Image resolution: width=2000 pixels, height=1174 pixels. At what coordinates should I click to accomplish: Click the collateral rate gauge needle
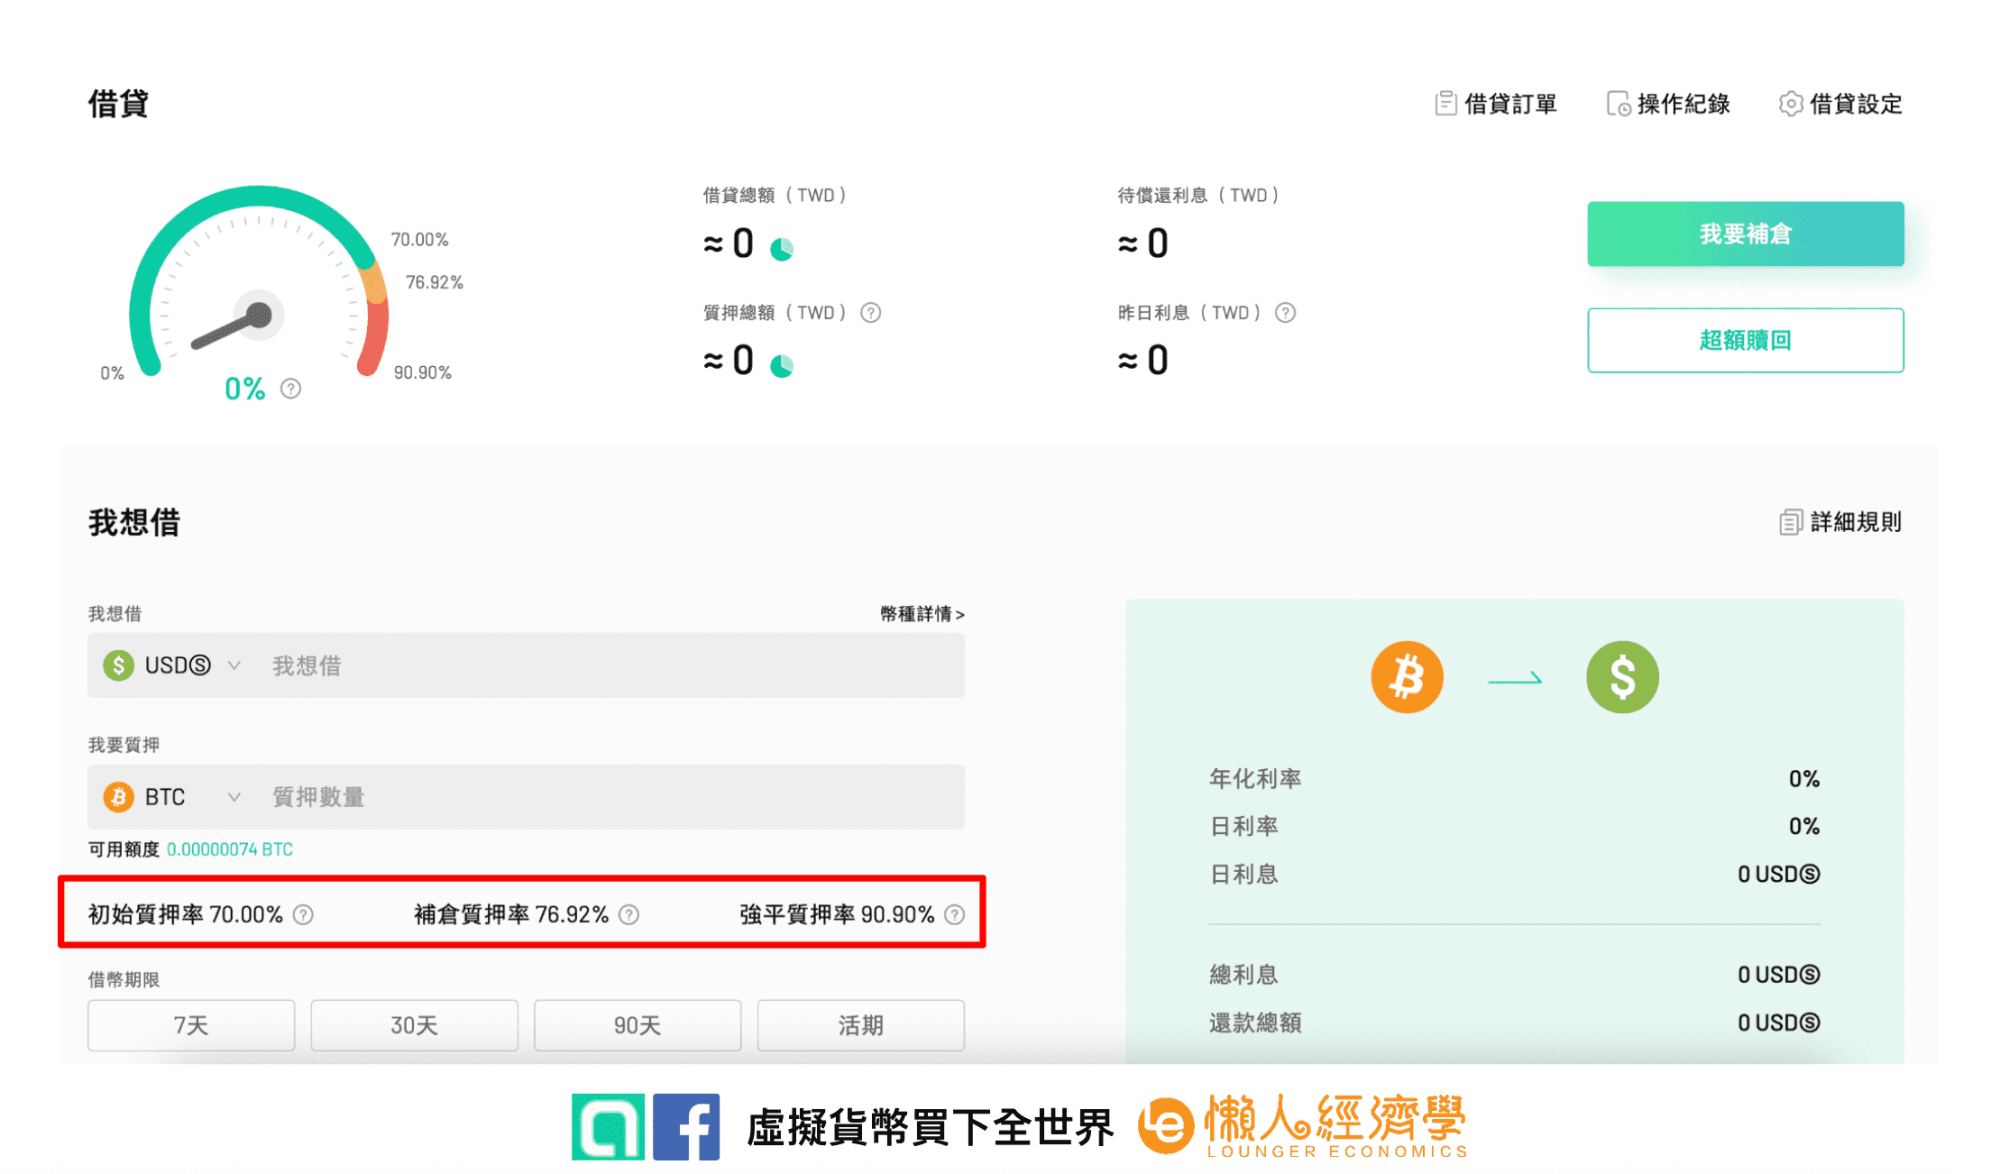tap(233, 329)
